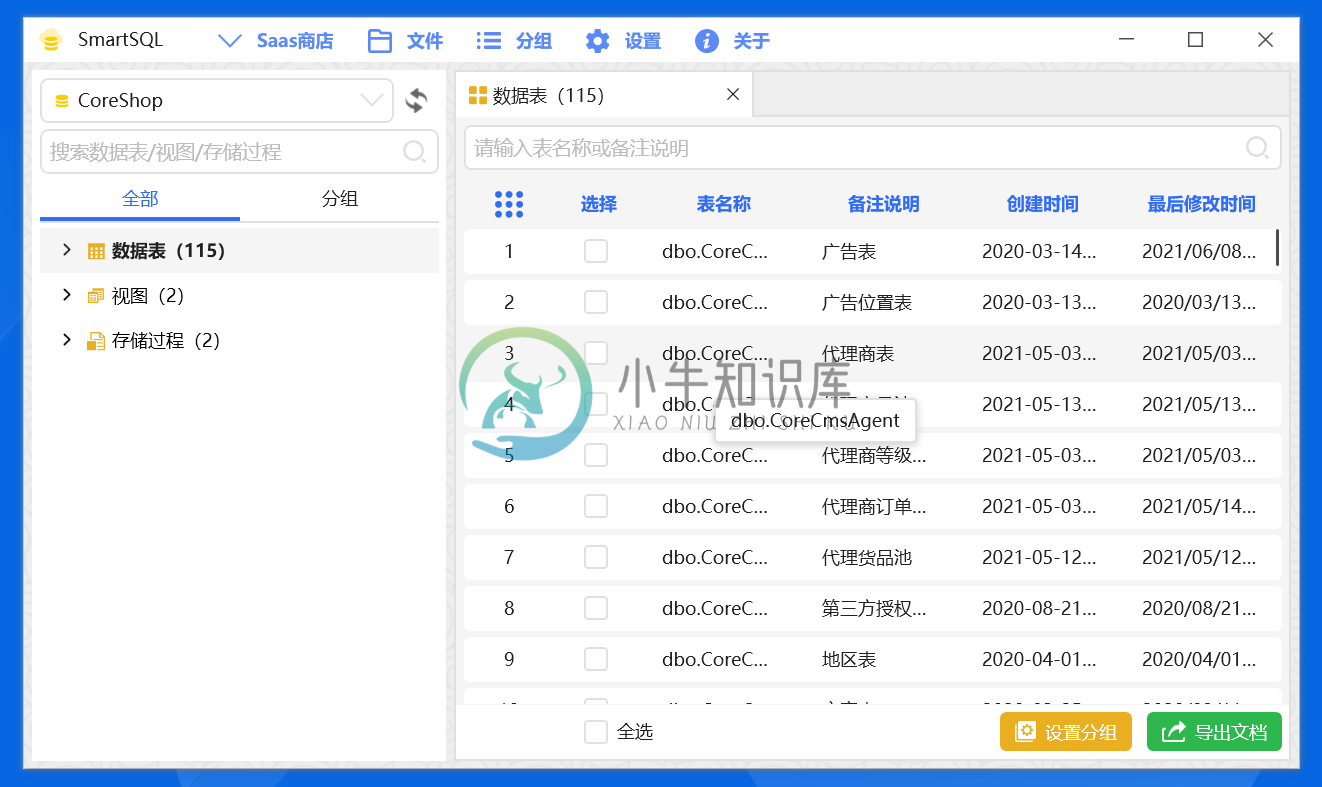The height and width of the screenshot is (787, 1322).
Task: Click the 地区表 remark cell
Action: tap(849, 660)
